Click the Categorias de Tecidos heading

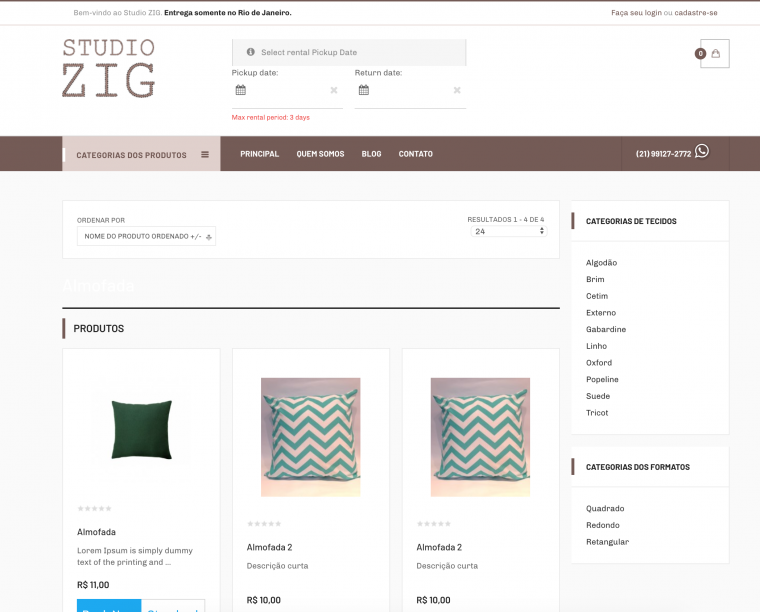tap(631, 221)
